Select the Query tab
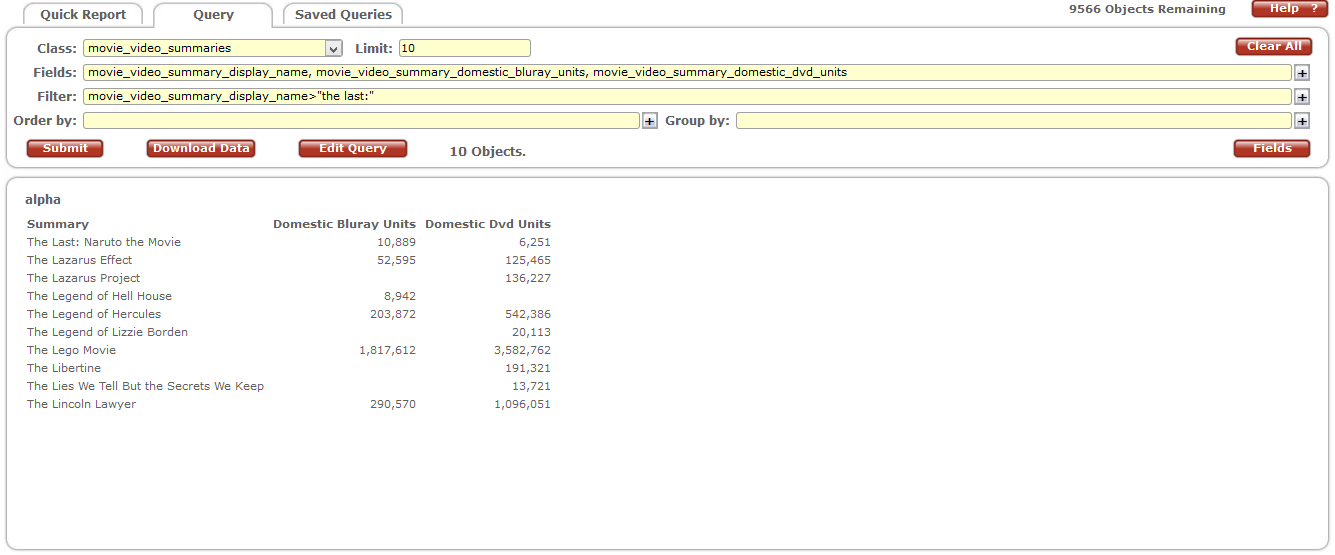This screenshot has height=555, width=1335. (213, 15)
